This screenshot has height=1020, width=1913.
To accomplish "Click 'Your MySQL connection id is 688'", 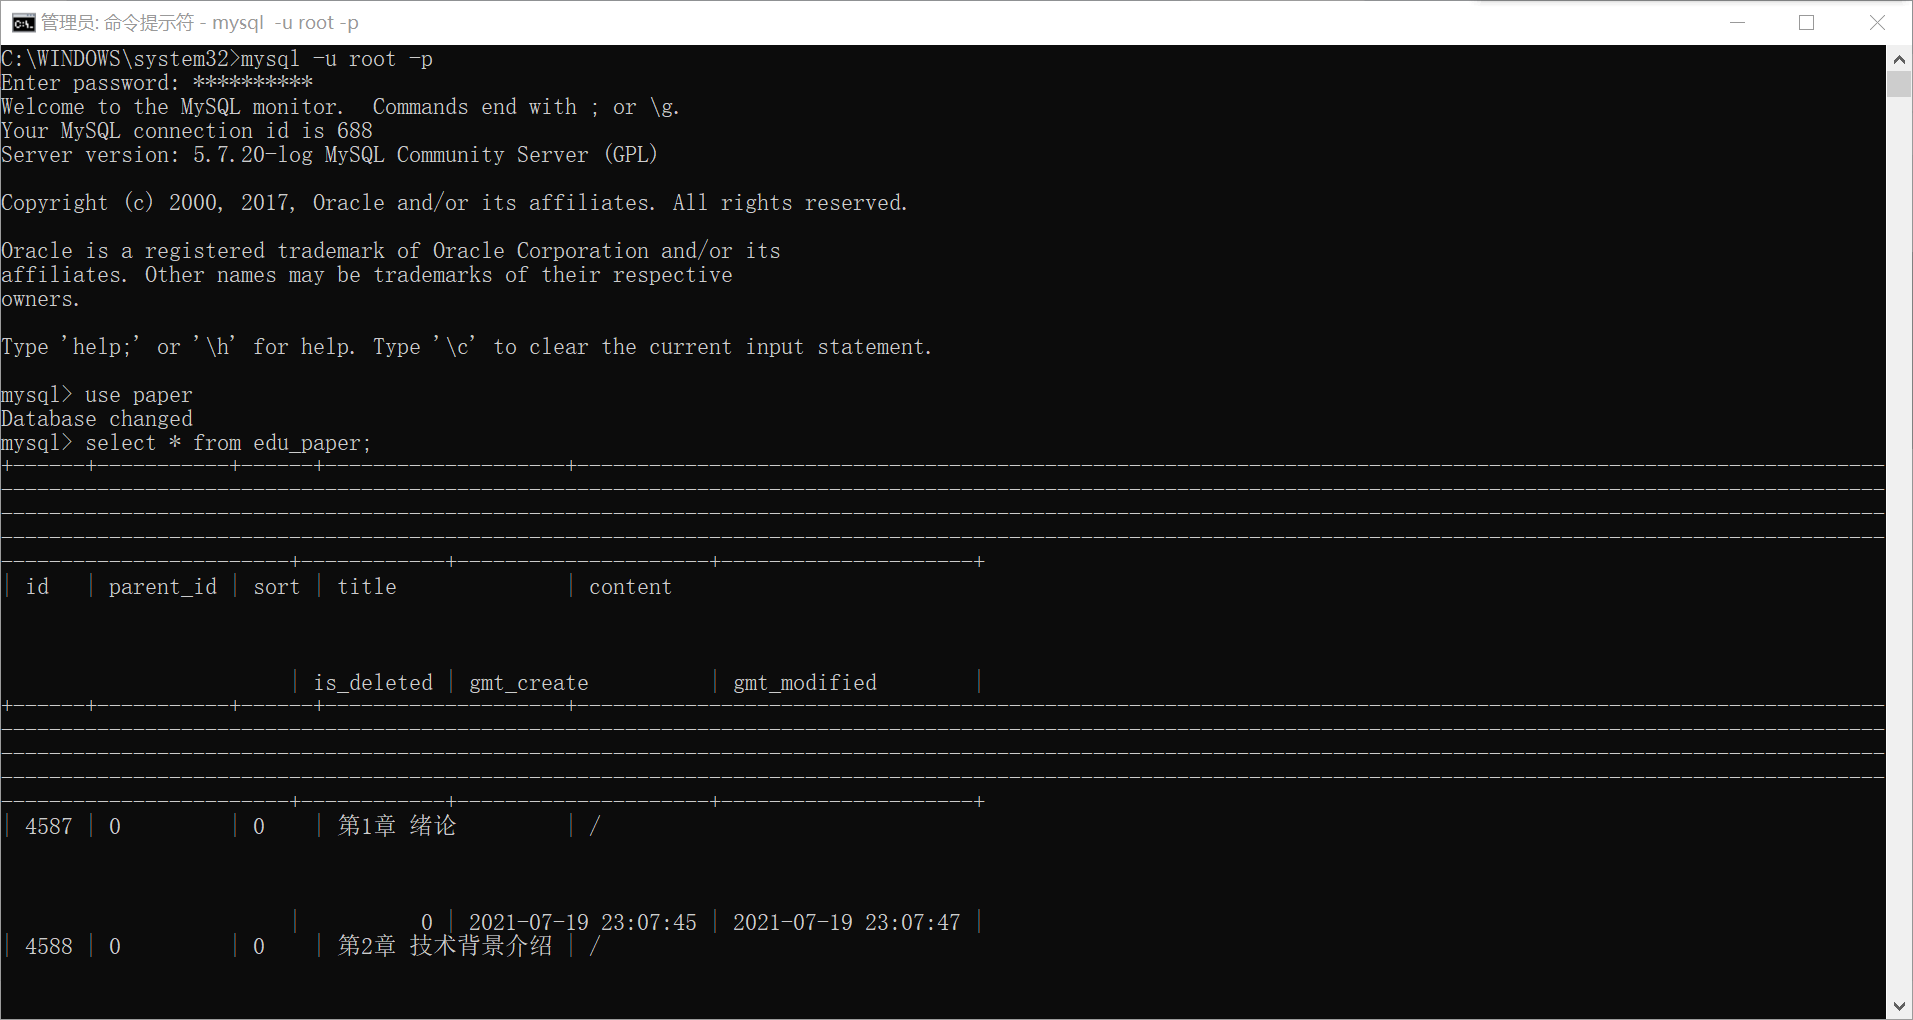I will (x=187, y=131).
